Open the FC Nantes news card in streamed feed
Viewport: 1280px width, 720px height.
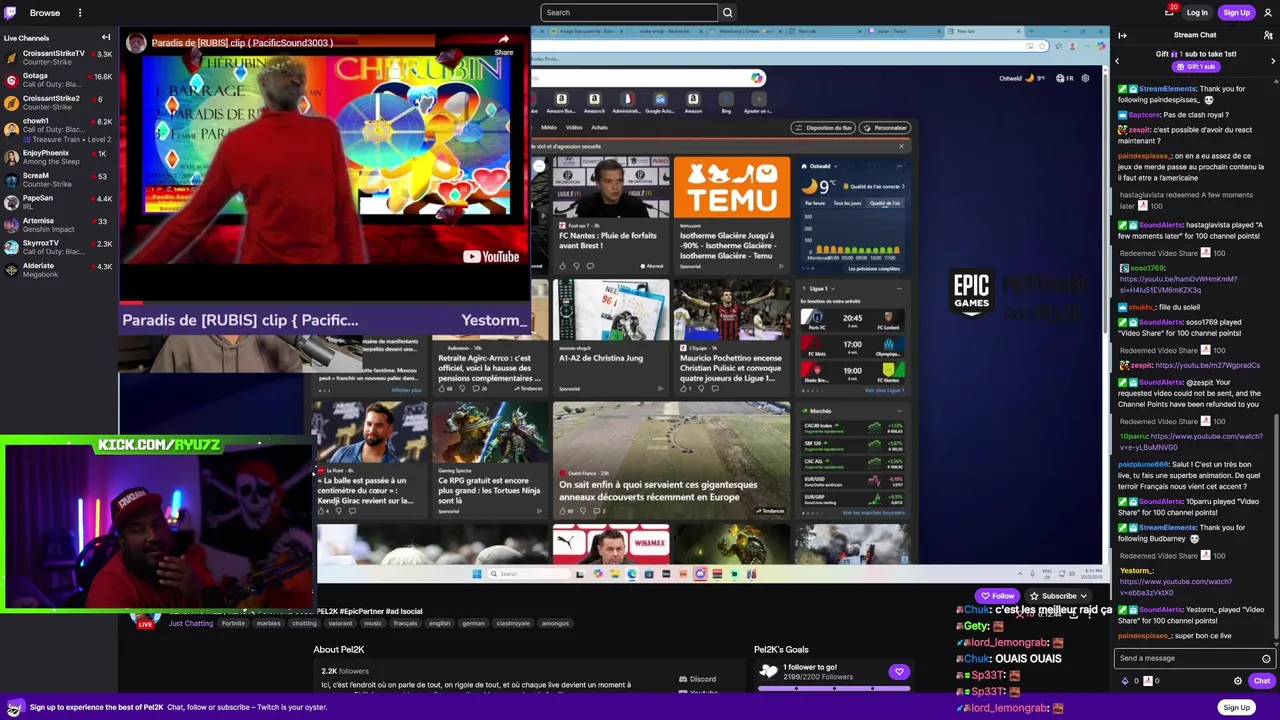click(x=610, y=214)
